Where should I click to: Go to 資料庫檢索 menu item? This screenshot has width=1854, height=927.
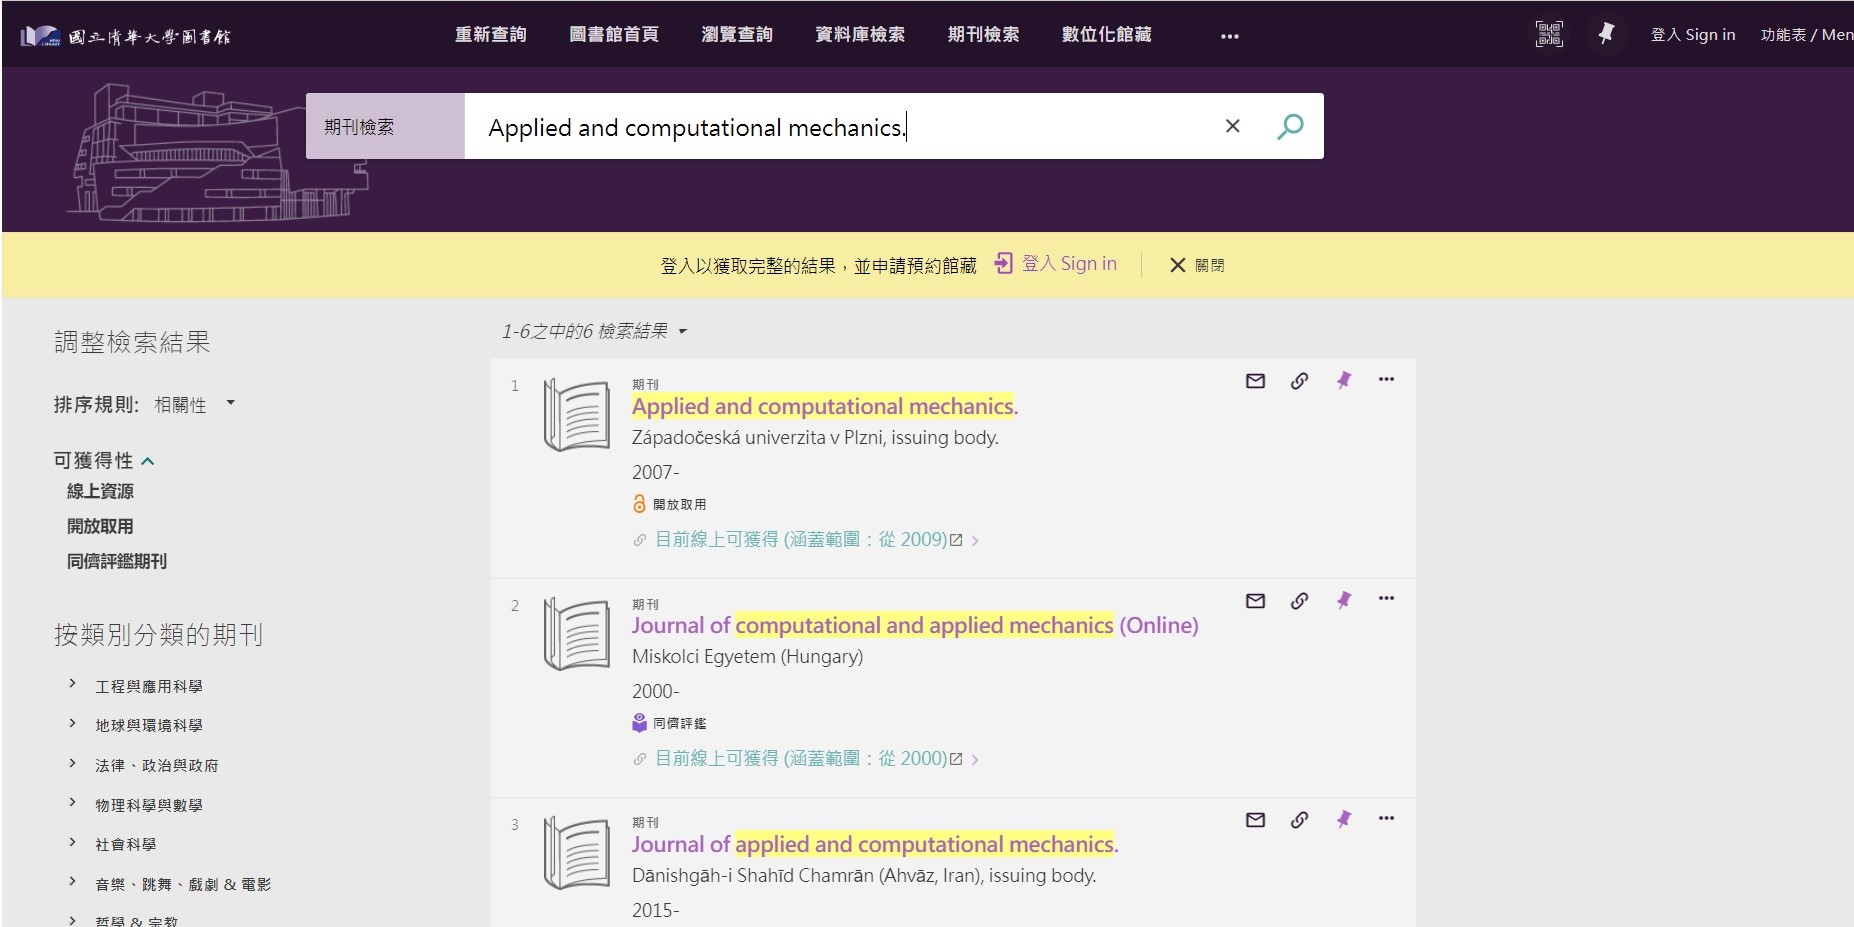[859, 35]
